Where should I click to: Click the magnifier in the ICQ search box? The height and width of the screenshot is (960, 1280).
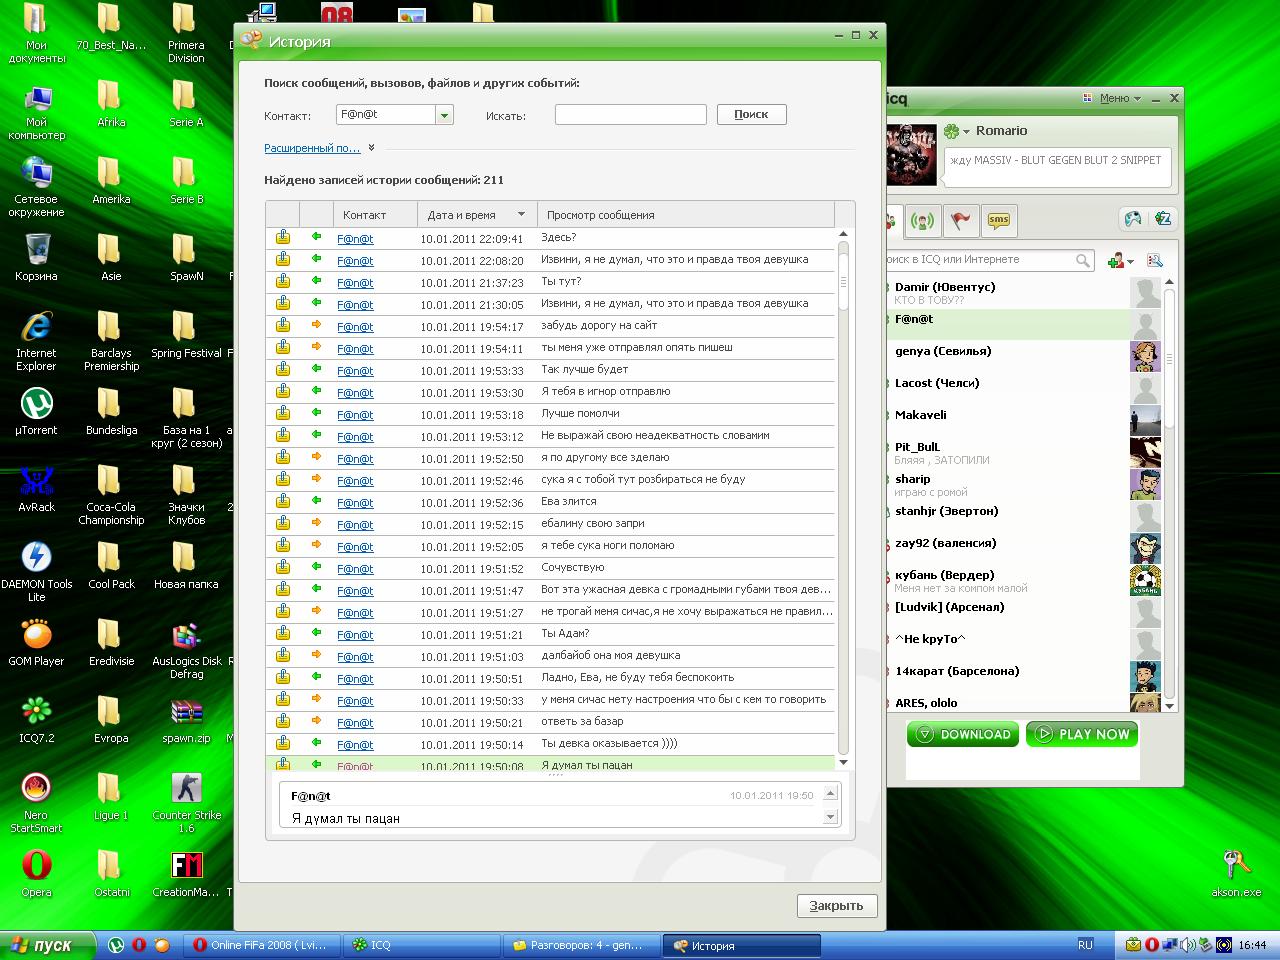coord(1083,260)
